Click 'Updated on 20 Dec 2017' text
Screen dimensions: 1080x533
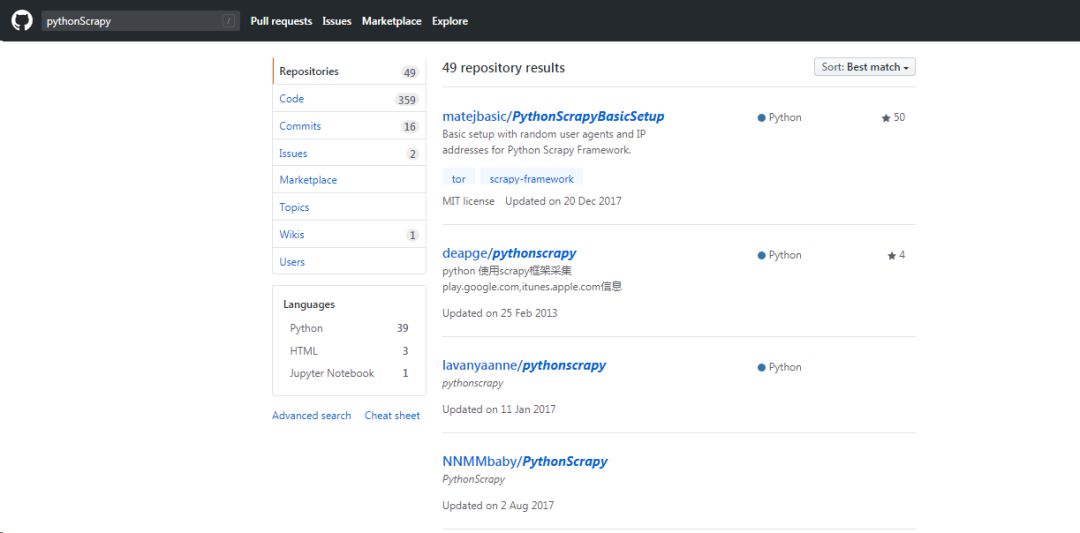563,201
